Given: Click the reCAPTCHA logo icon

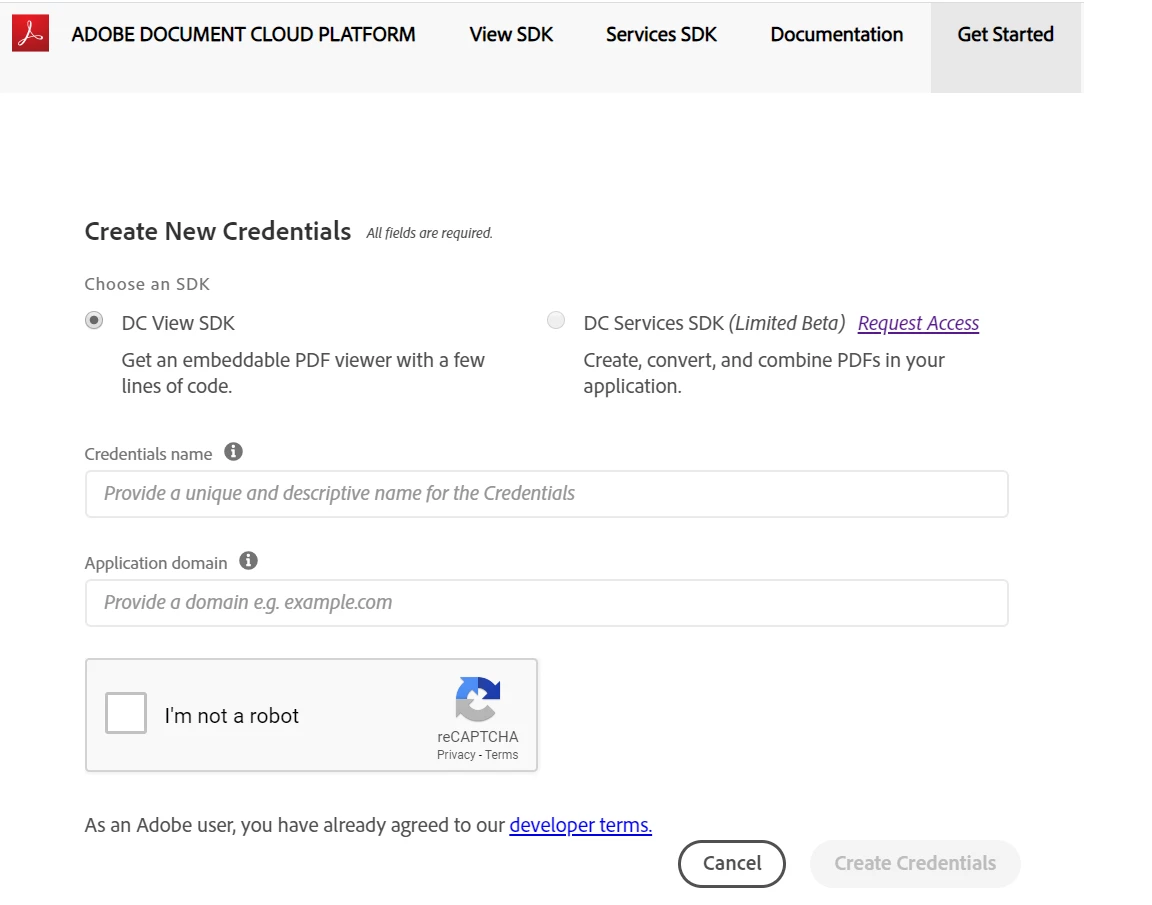Looking at the screenshot, I should 477,699.
